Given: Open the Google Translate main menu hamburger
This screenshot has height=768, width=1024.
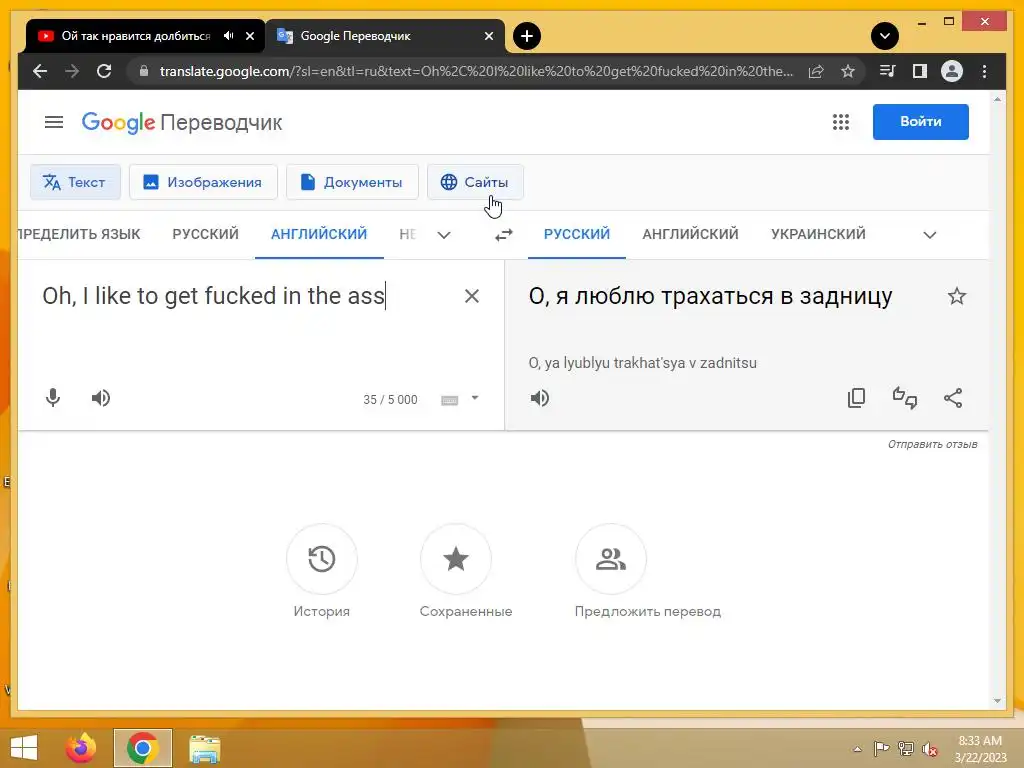Looking at the screenshot, I should 54,122.
